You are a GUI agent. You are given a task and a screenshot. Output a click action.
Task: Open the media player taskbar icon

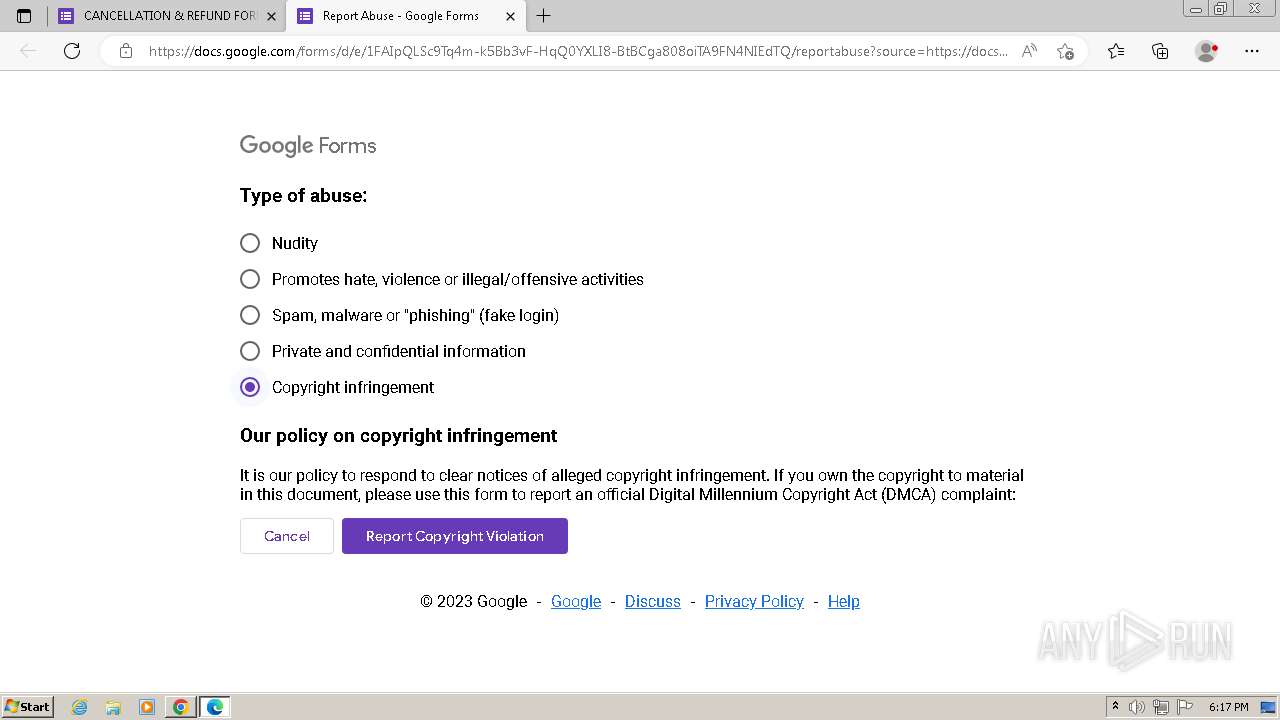tap(147, 707)
